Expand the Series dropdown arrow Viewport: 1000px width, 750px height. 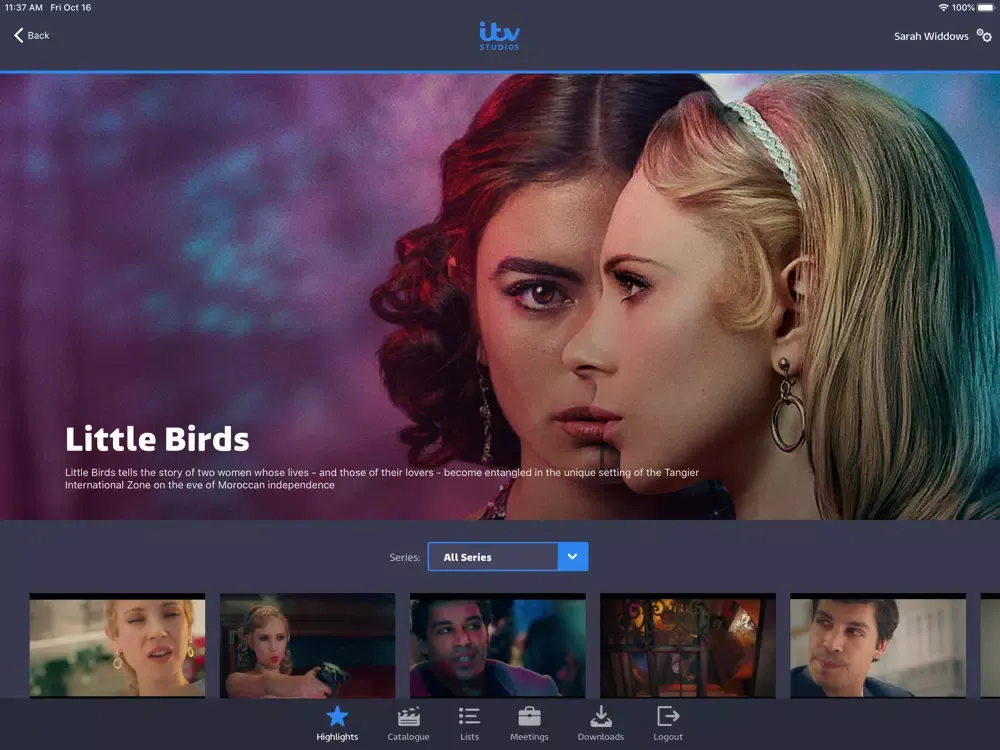pyautogui.click(x=573, y=557)
